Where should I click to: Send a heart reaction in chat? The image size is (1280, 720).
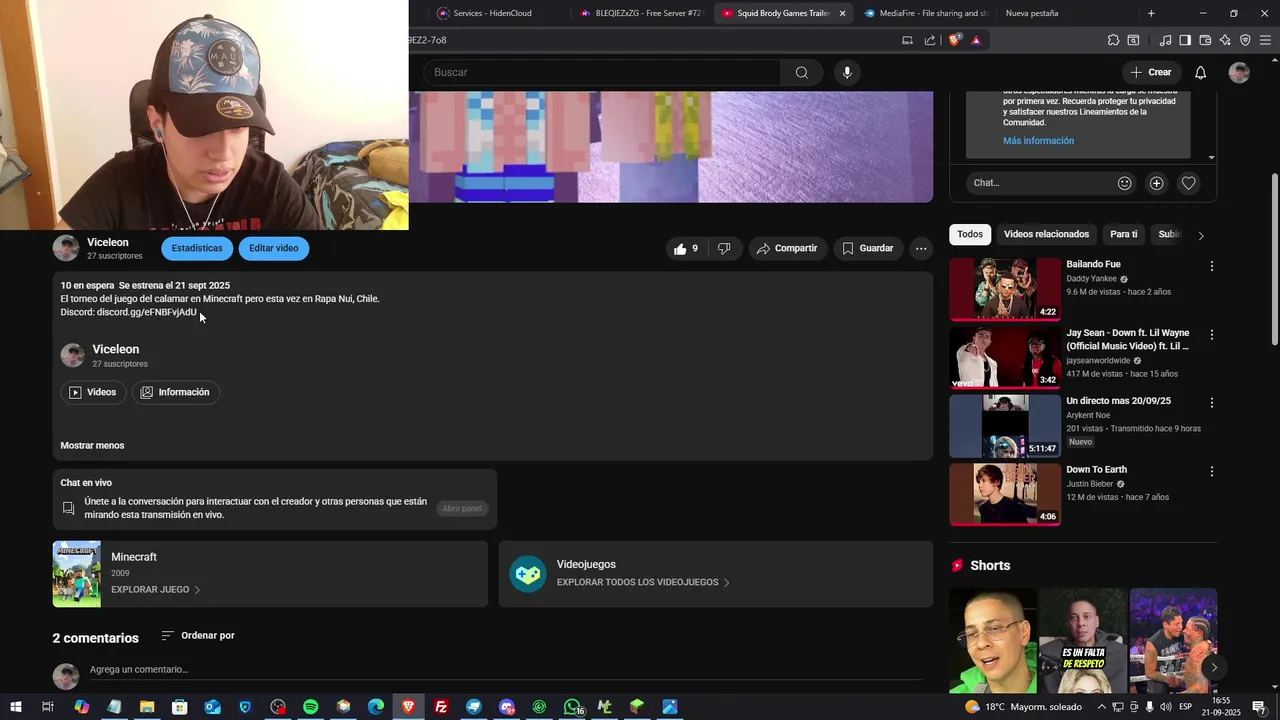tap(1189, 183)
